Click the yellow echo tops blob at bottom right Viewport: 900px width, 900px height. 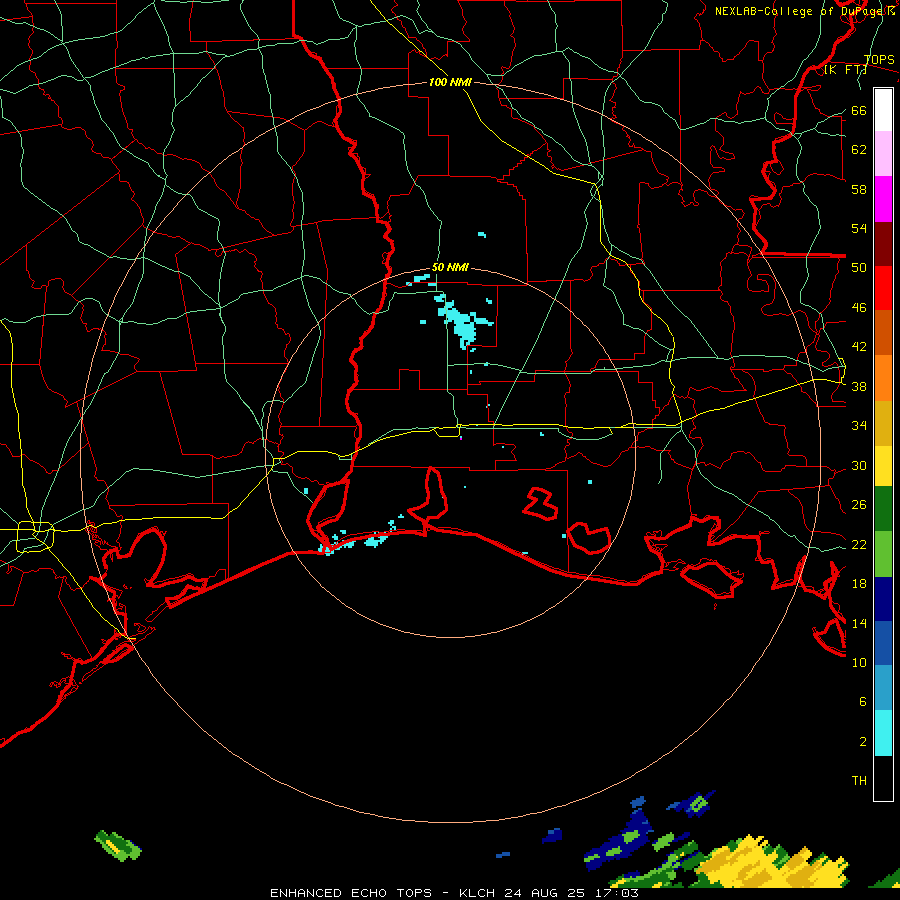click(x=772, y=864)
